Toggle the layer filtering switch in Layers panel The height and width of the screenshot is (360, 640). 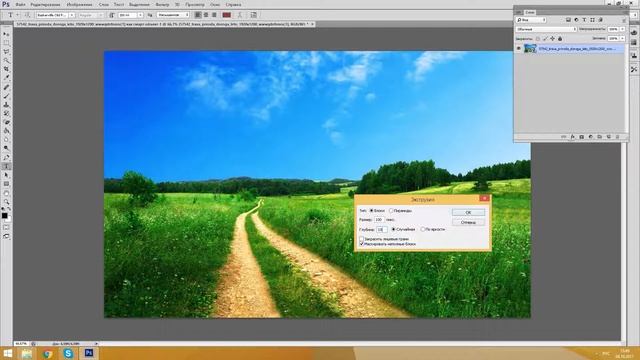(624, 20)
